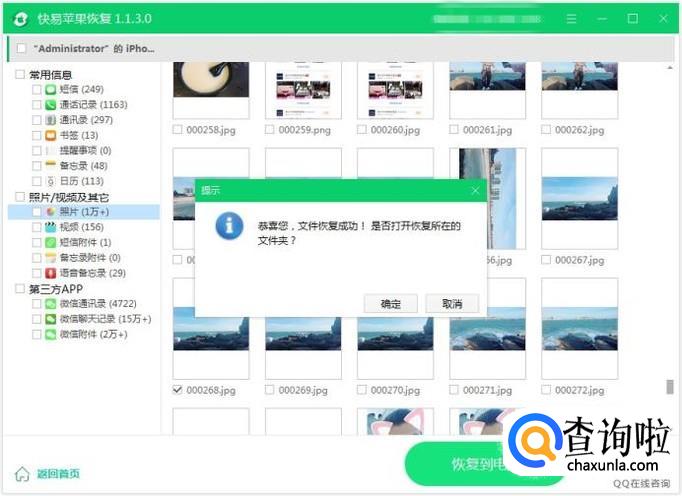Click the 视频 clapperboard icon
Image resolution: width=682 pixels, height=496 pixels.
51,227
